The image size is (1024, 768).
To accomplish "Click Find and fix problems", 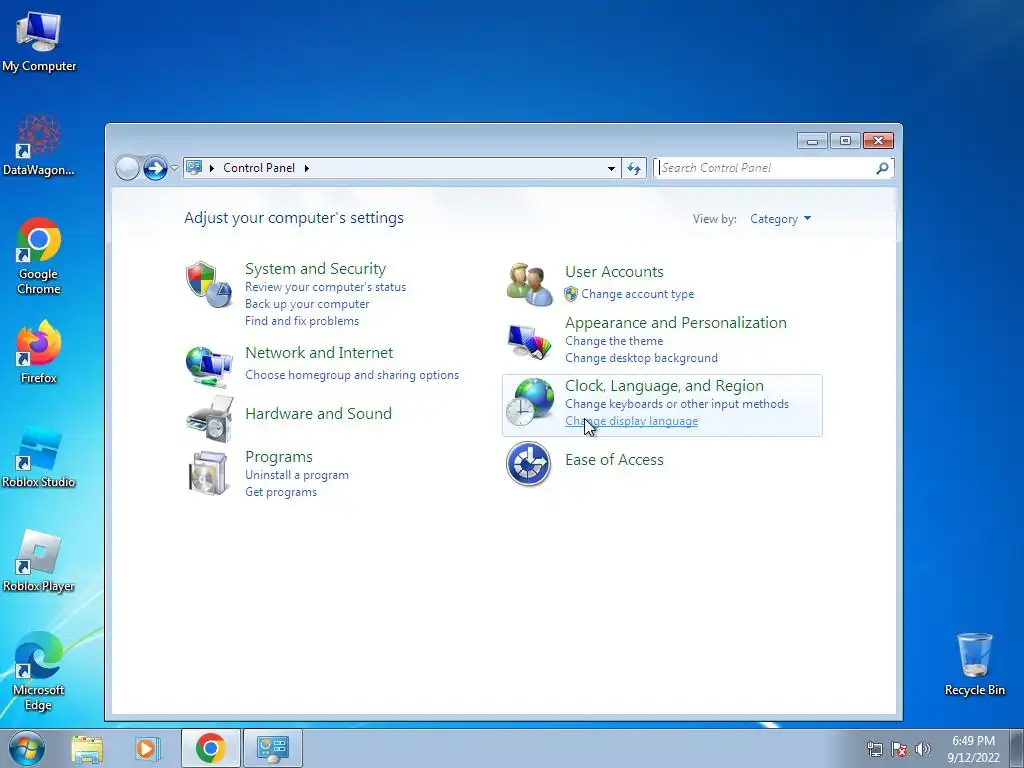I will pyautogui.click(x=302, y=321).
